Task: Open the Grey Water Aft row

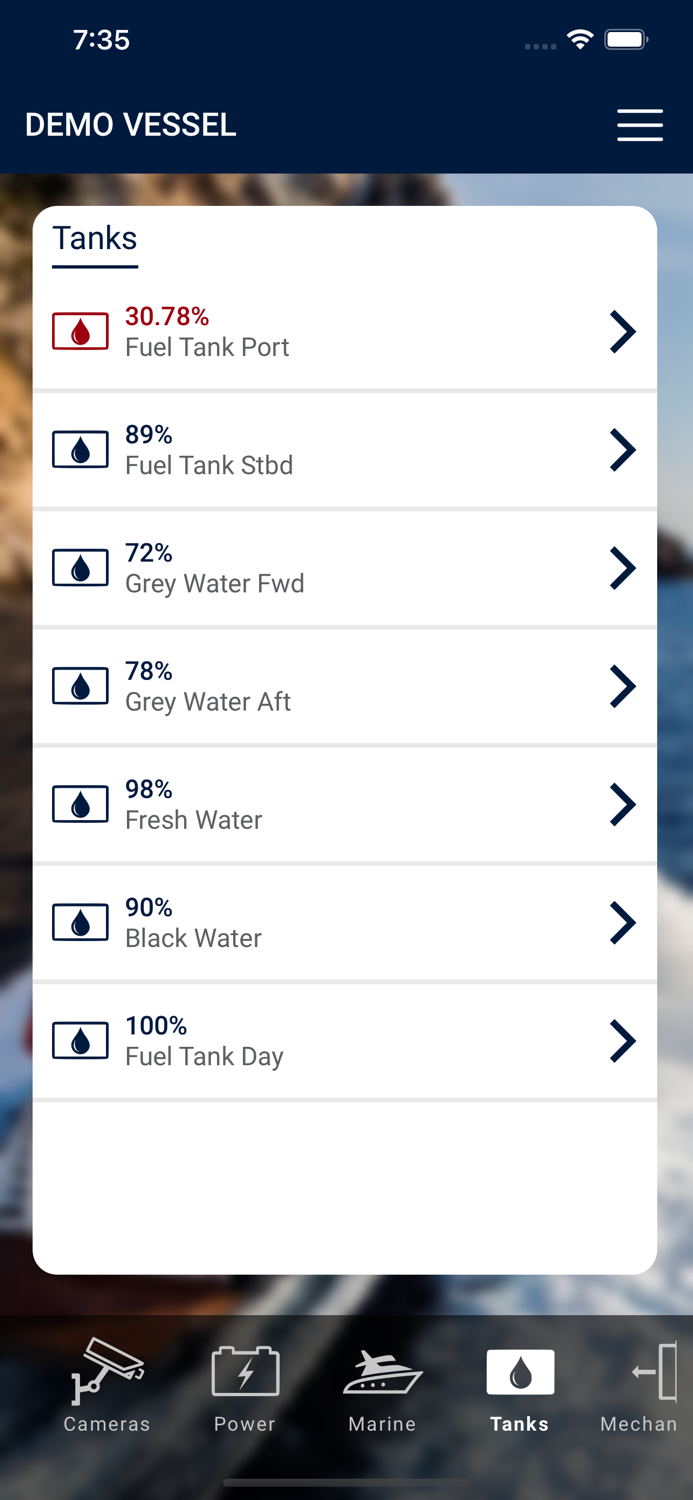Action: tap(345, 686)
